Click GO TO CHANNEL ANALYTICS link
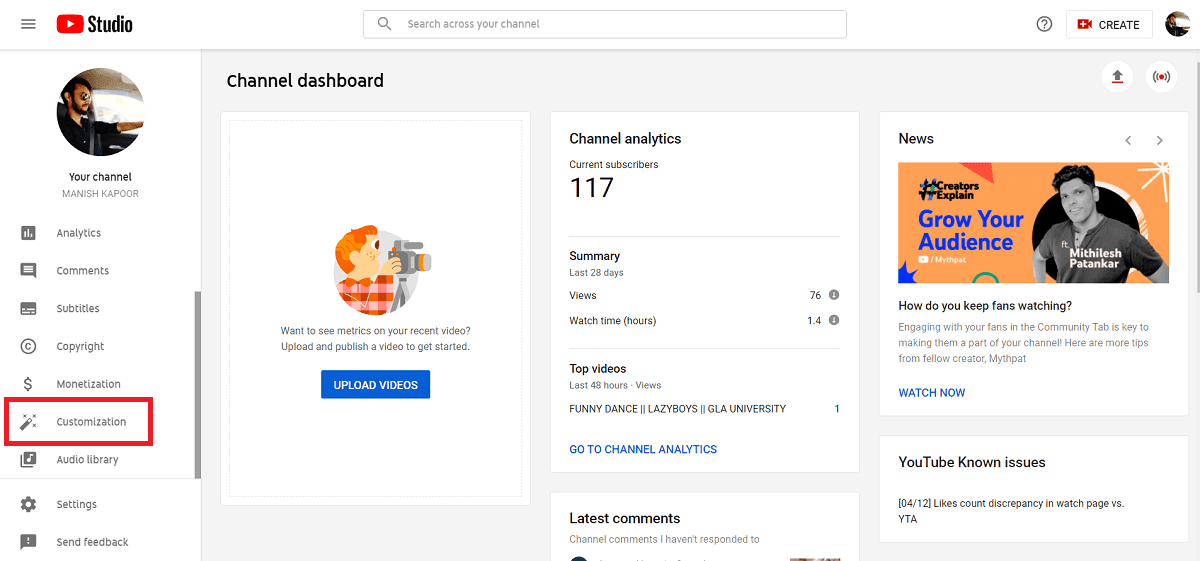This screenshot has height=561, width=1200. tap(643, 449)
